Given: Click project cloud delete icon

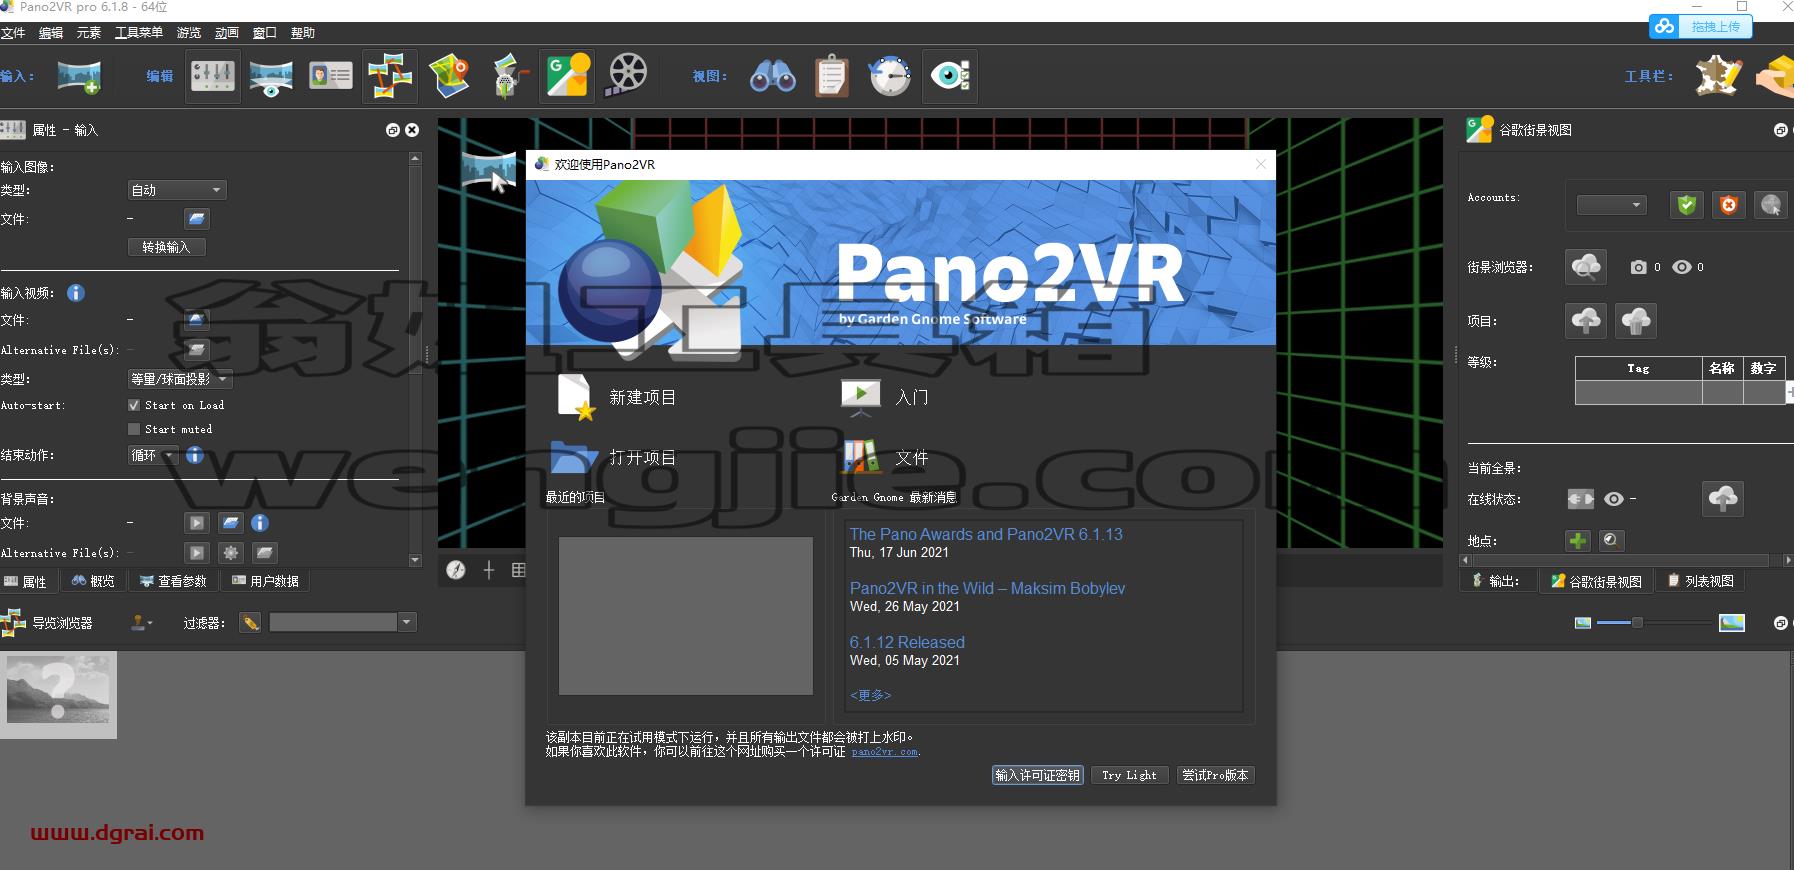Looking at the screenshot, I should (x=1636, y=321).
